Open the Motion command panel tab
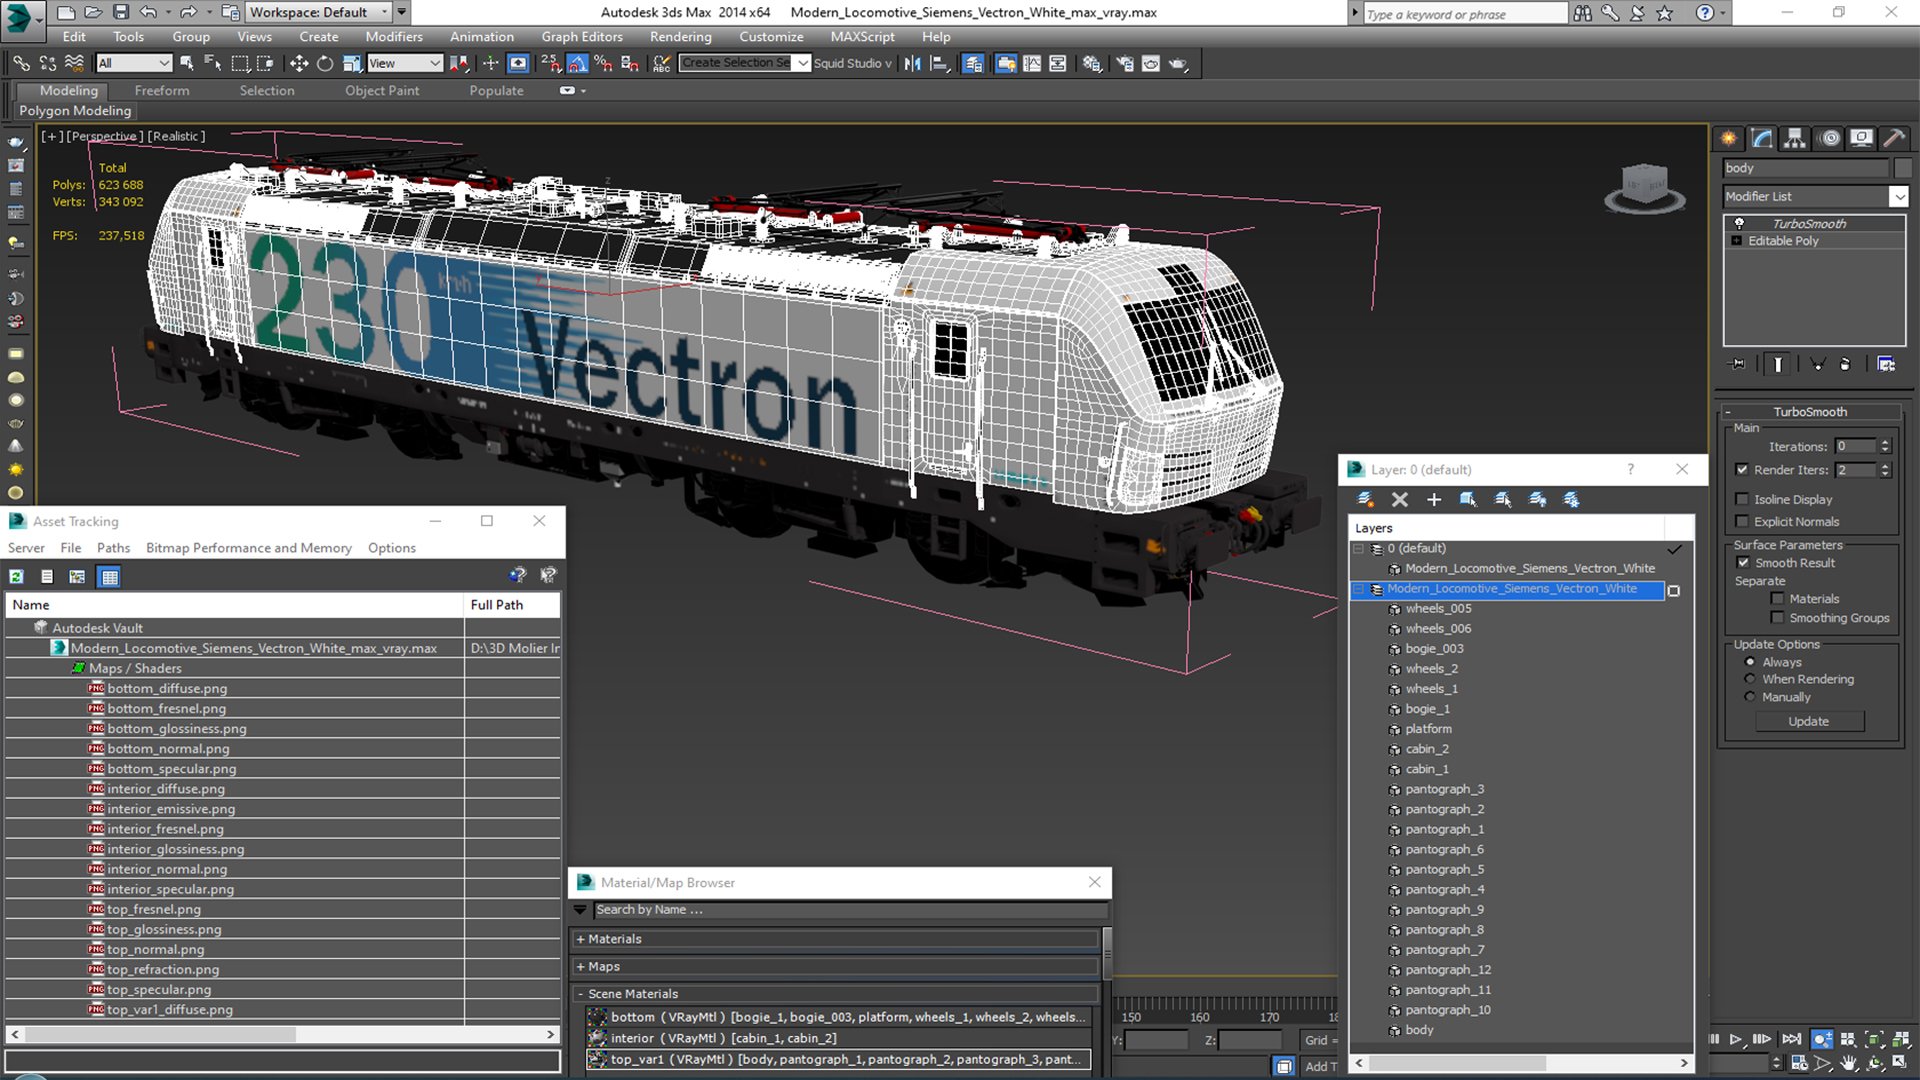 point(1829,138)
